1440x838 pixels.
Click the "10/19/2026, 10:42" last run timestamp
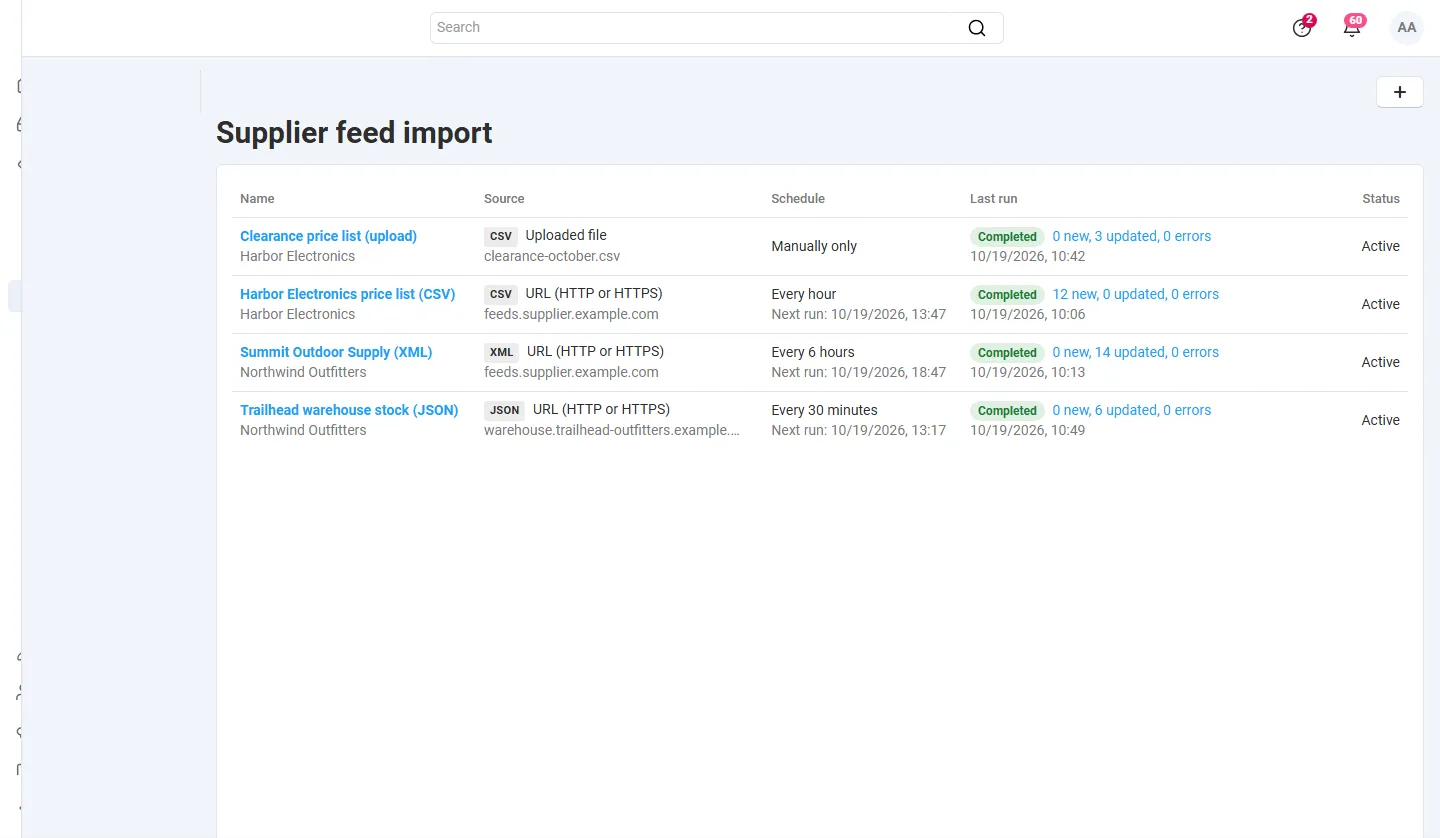1027,256
